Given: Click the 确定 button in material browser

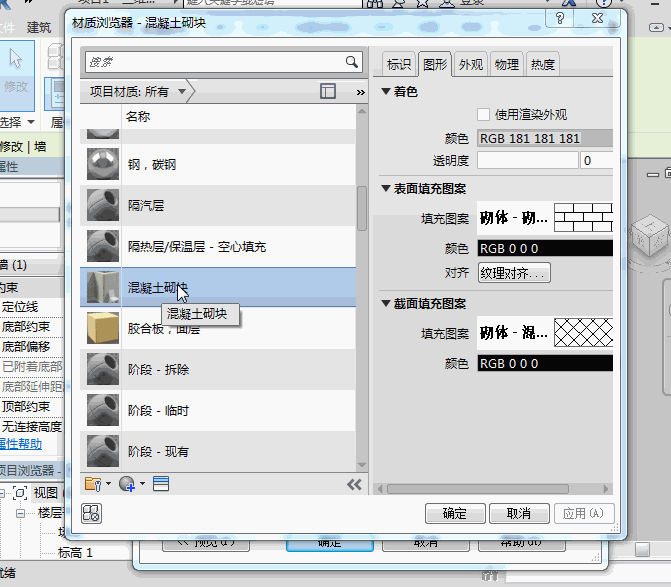Looking at the screenshot, I should click(x=455, y=513).
